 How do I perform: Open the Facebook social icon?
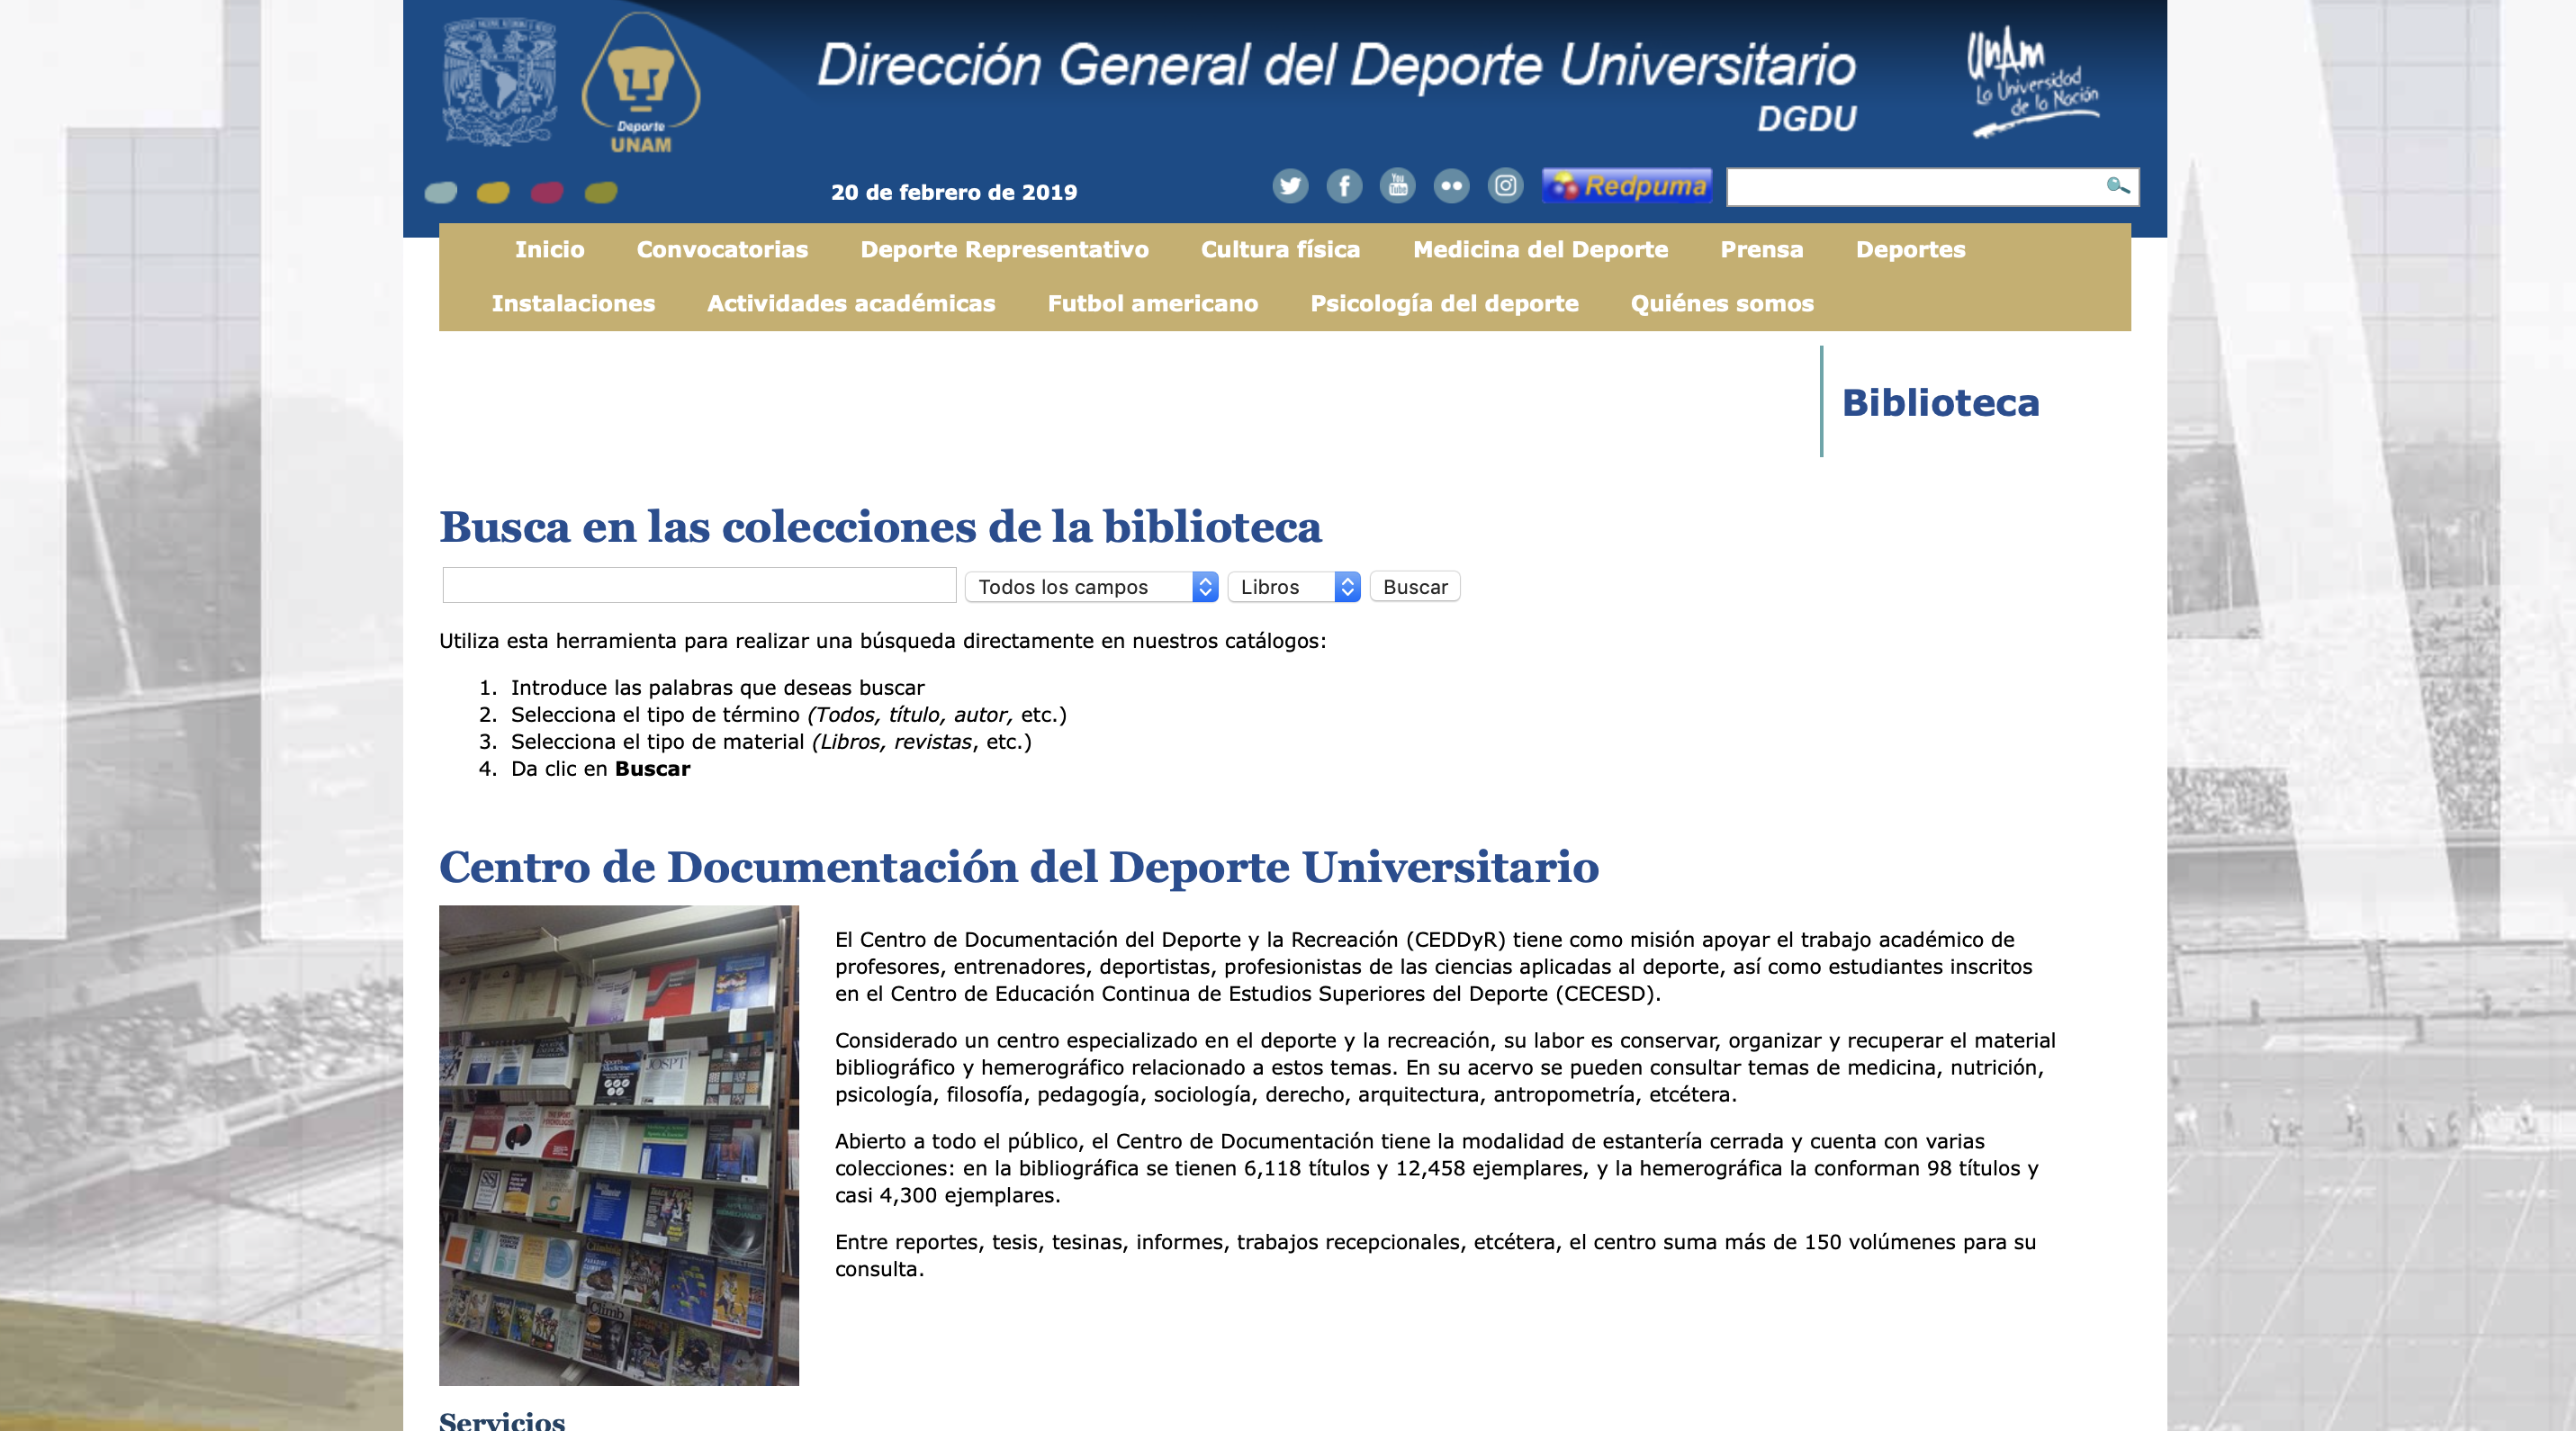pos(1344,186)
